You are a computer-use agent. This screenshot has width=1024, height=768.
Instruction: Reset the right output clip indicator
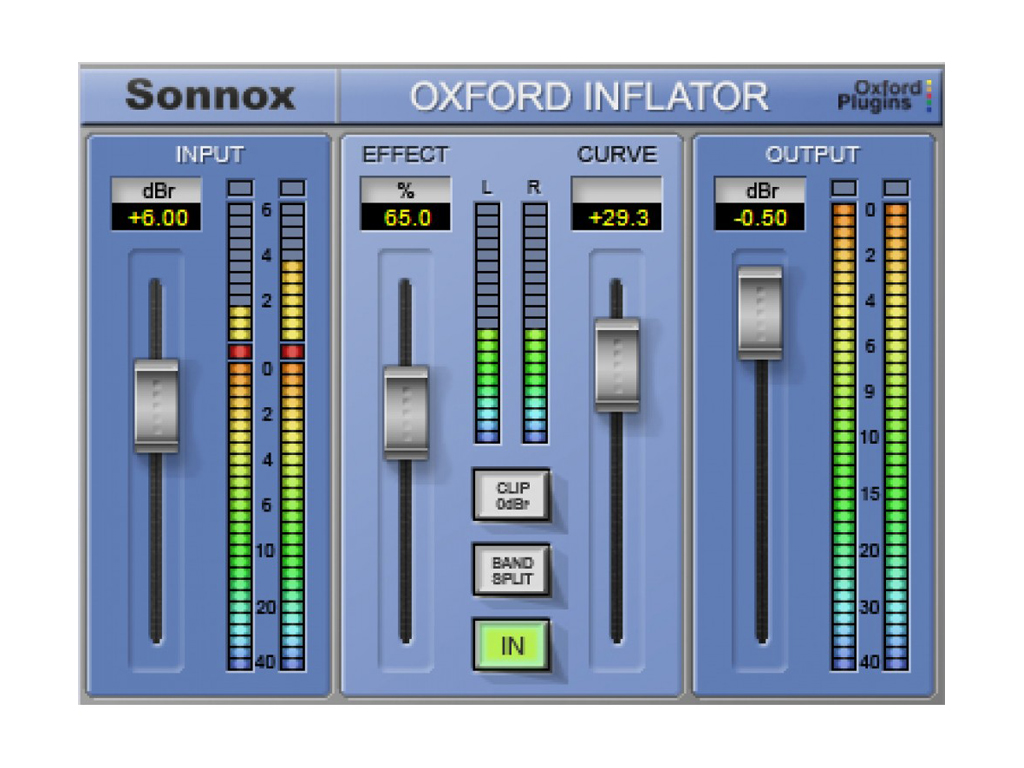point(897,188)
